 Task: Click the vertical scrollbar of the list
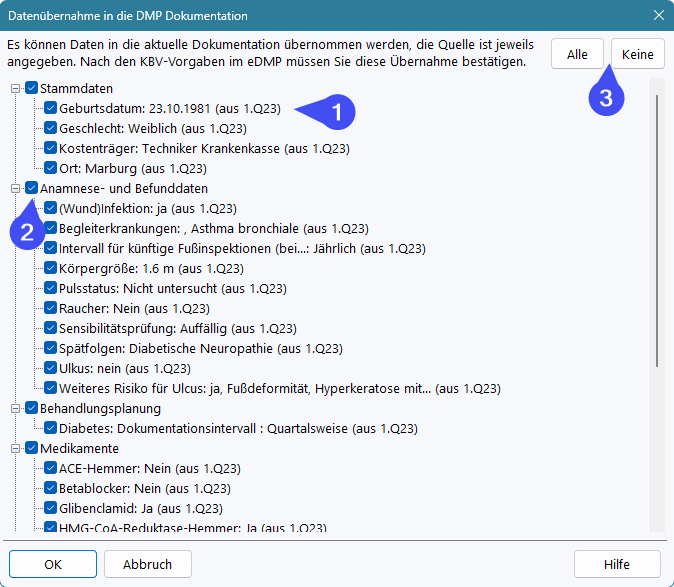657,230
